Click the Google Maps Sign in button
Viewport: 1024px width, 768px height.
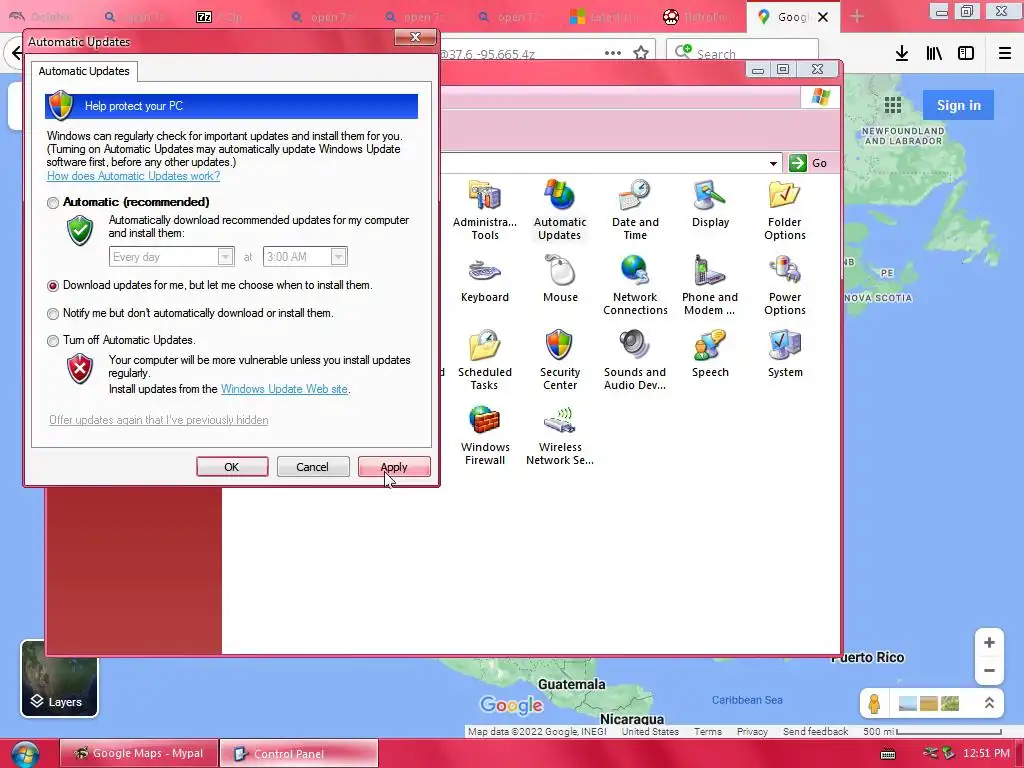[958, 105]
